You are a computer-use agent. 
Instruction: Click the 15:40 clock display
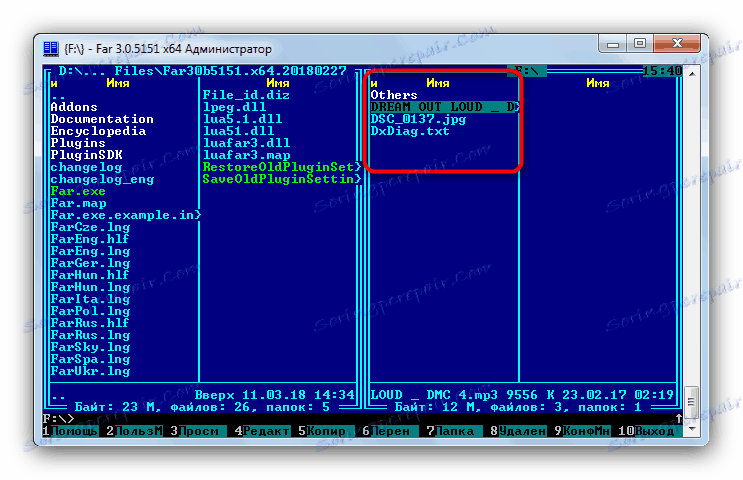[x=662, y=71]
